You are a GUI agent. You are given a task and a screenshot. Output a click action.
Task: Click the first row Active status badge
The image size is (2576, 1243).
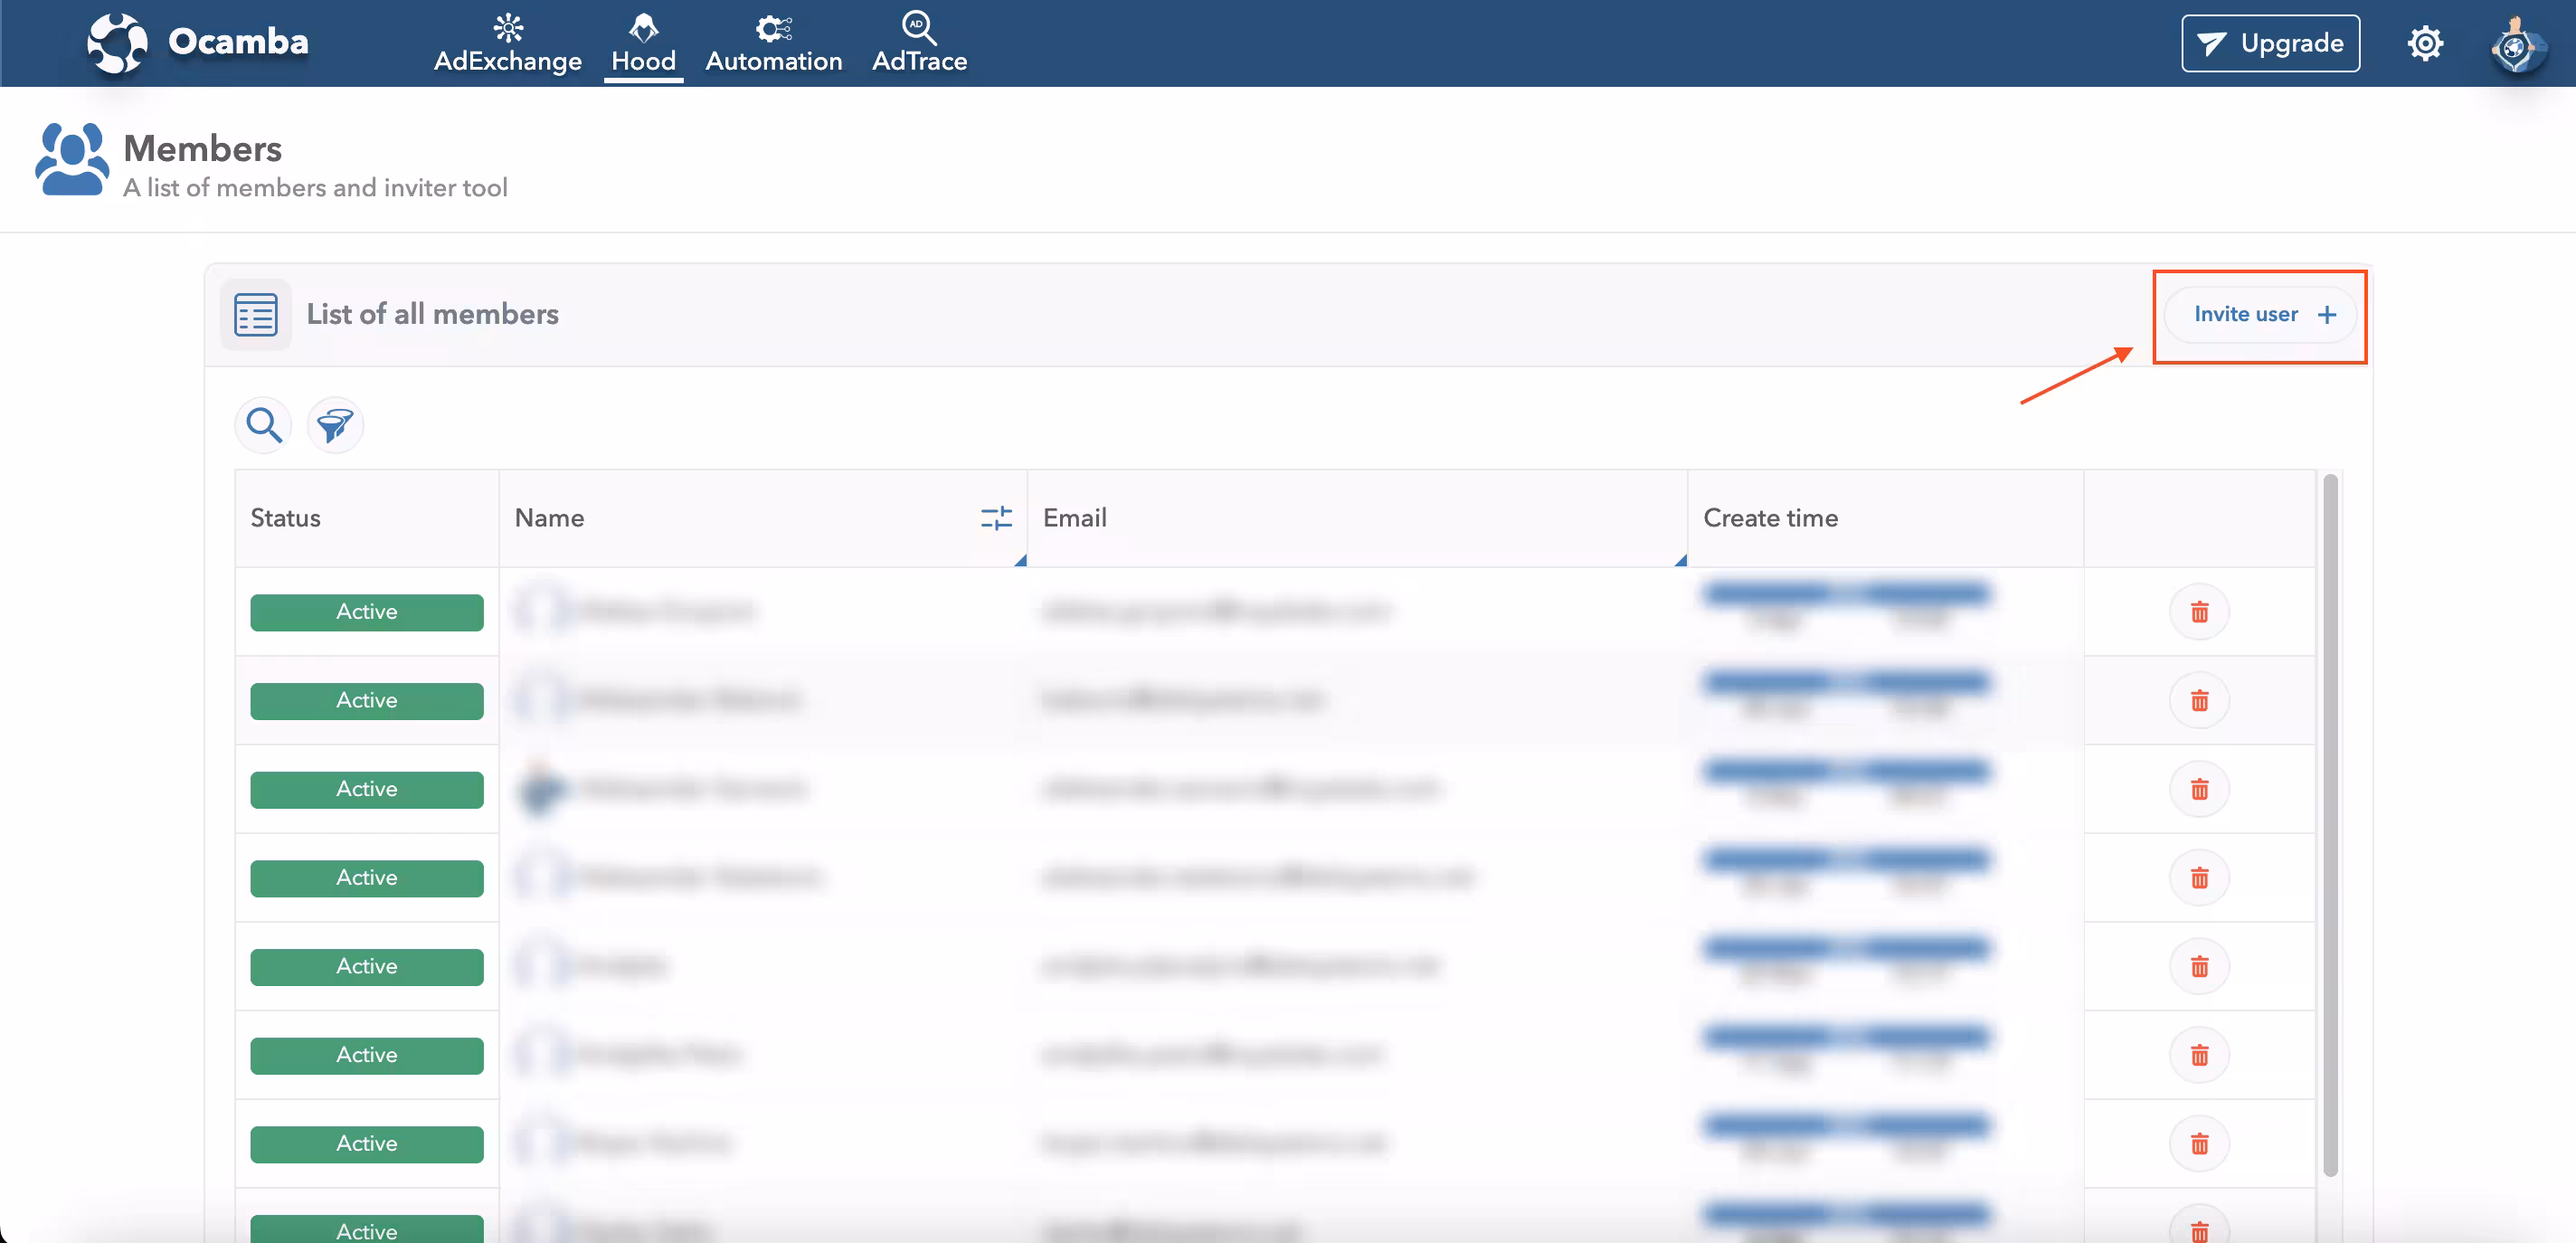(x=366, y=612)
